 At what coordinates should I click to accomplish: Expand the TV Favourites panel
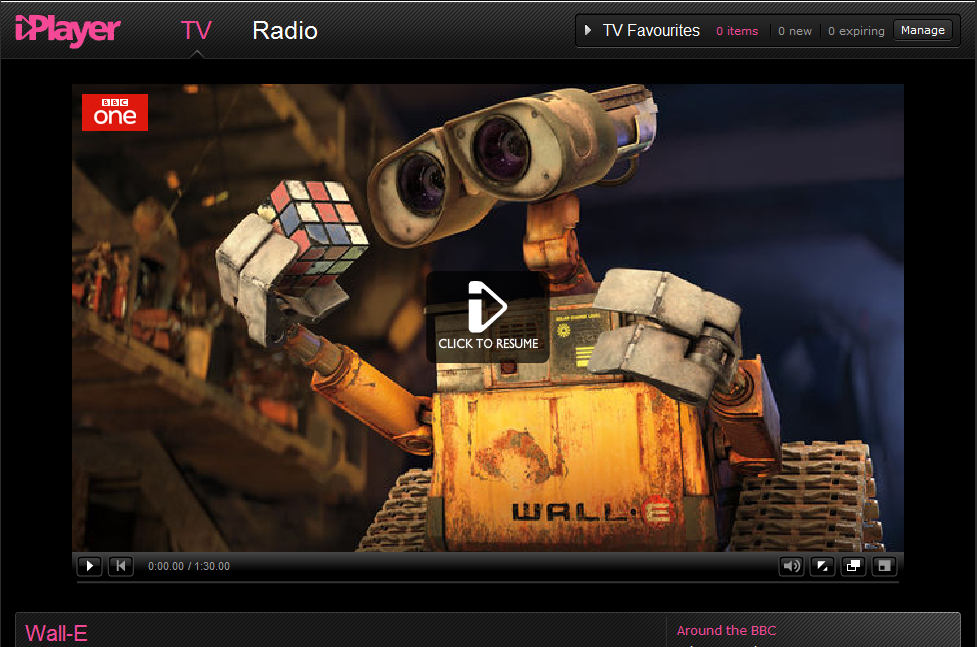coord(651,30)
